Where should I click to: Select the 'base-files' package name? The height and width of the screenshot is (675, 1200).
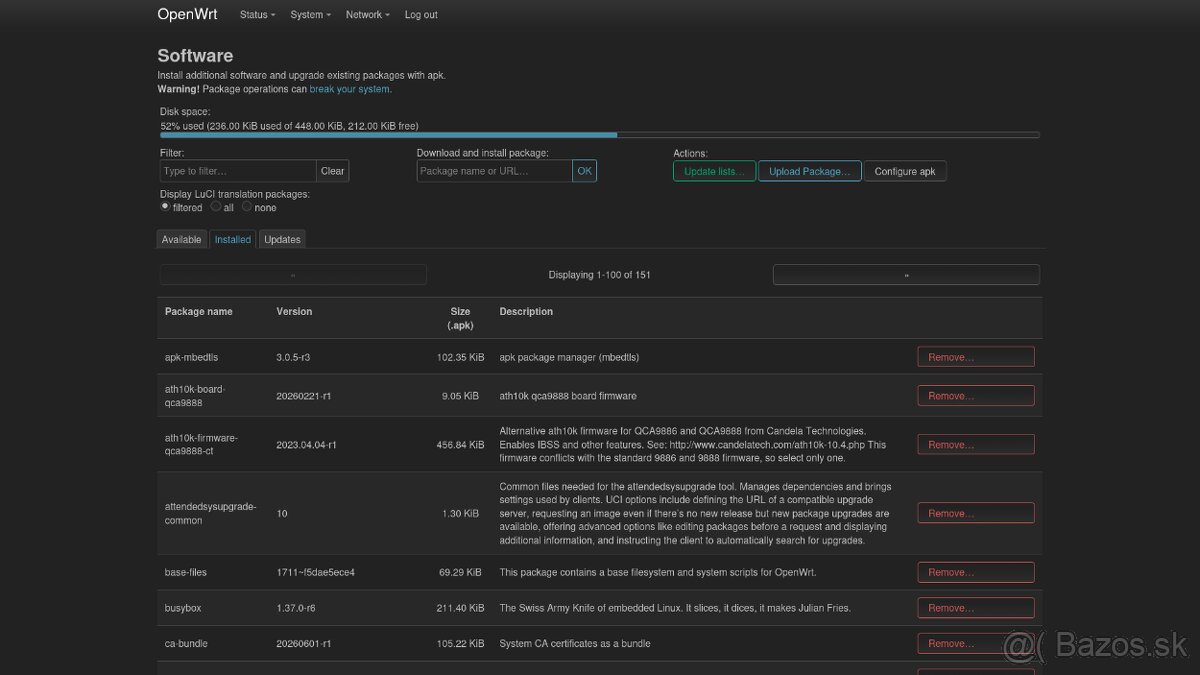click(186, 573)
